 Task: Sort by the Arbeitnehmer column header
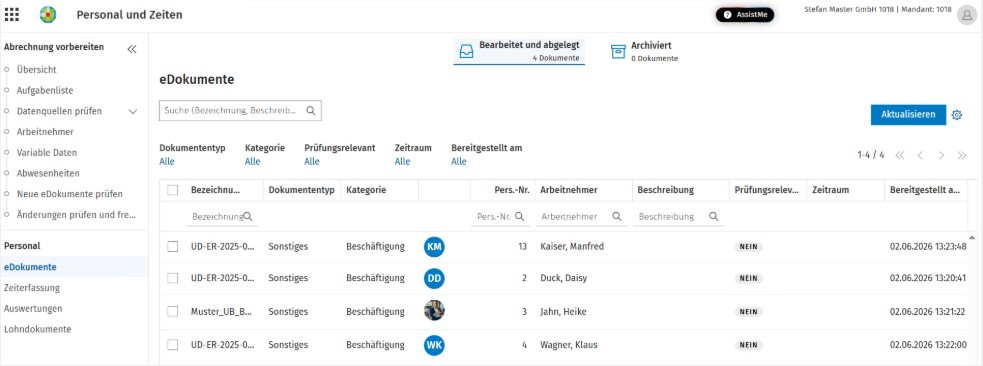tap(569, 190)
